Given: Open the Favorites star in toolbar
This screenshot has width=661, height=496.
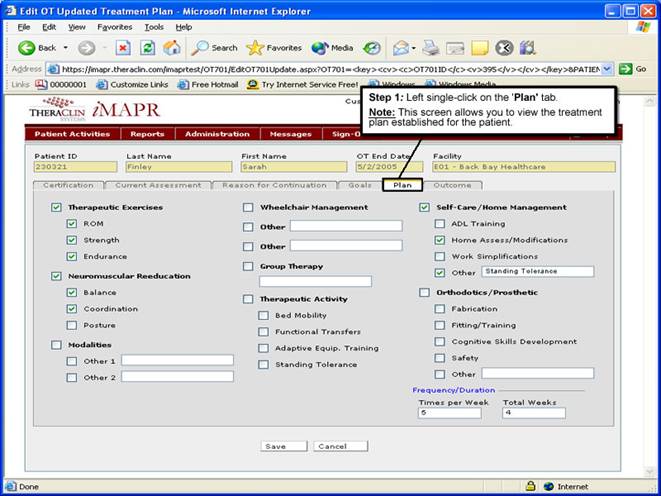Looking at the screenshot, I should tap(273, 47).
